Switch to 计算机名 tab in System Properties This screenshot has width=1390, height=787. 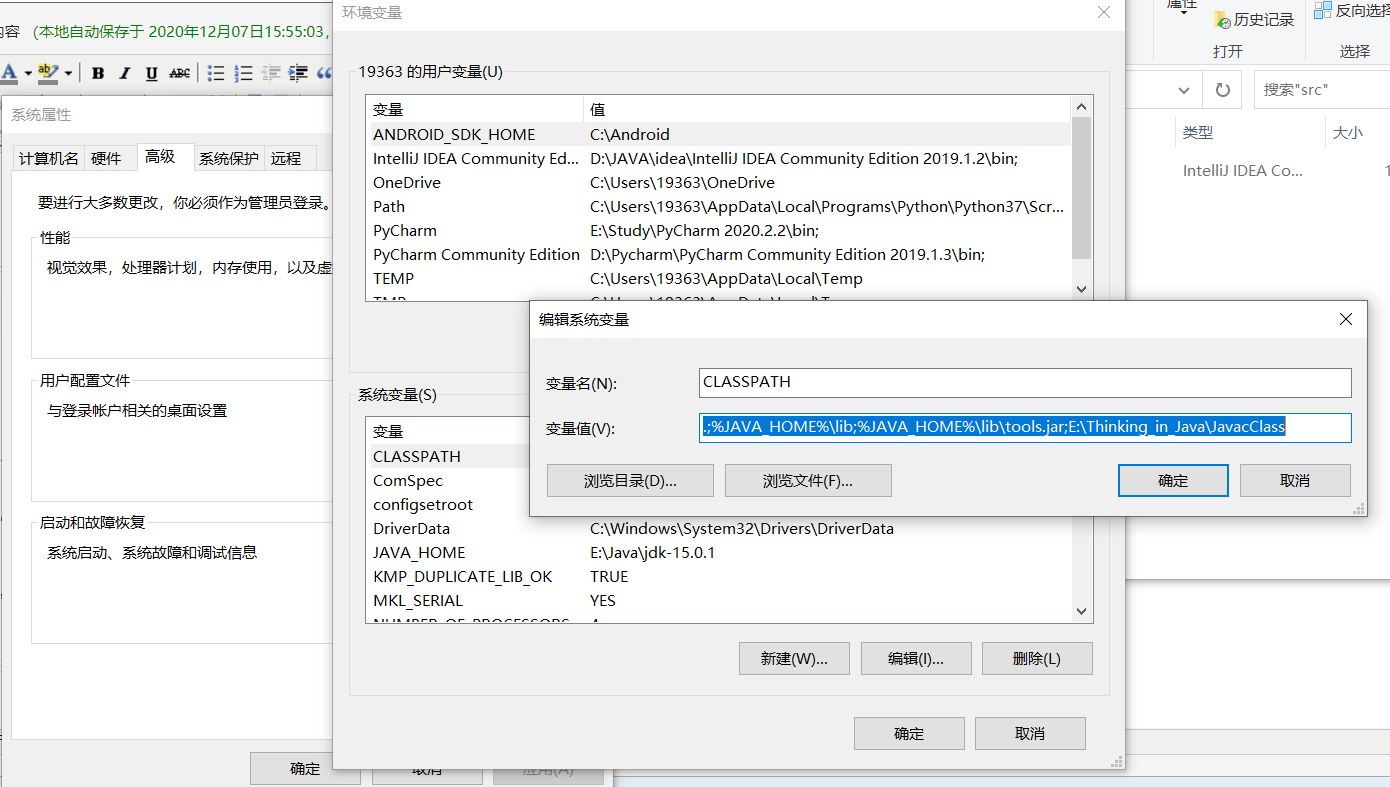(49, 158)
